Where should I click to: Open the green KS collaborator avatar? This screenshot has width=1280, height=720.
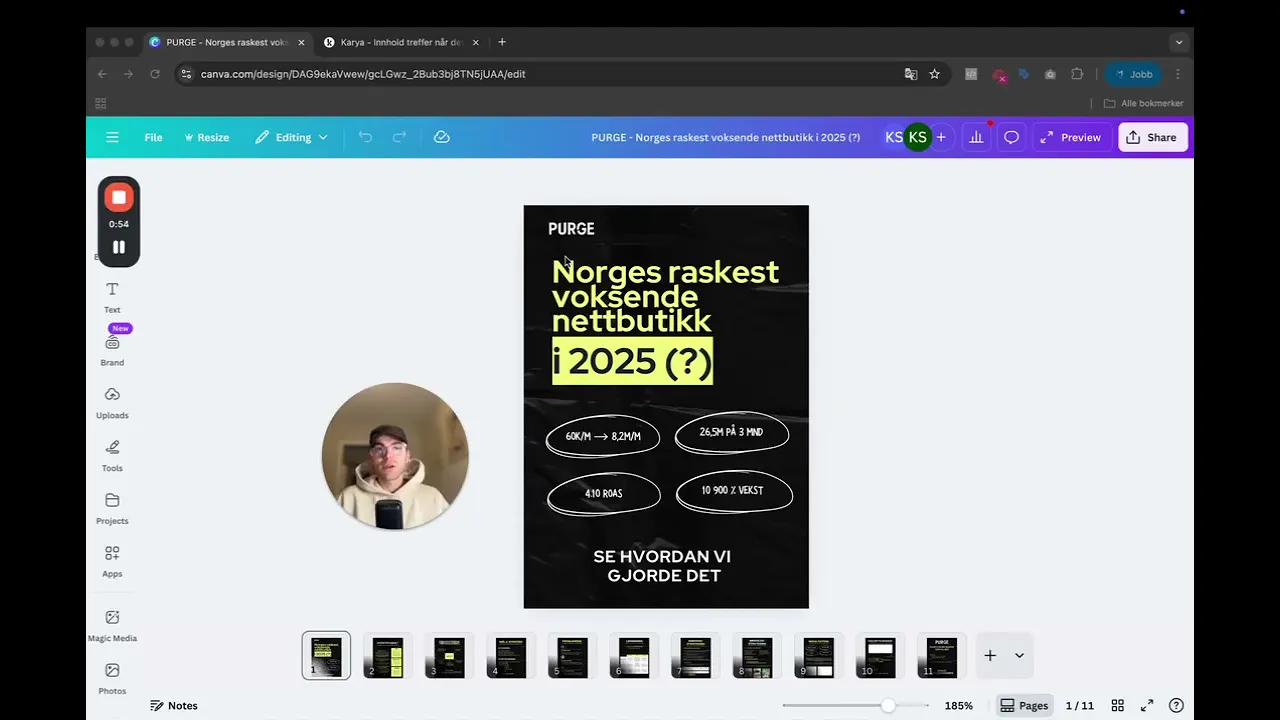click(x=917, y=137)
